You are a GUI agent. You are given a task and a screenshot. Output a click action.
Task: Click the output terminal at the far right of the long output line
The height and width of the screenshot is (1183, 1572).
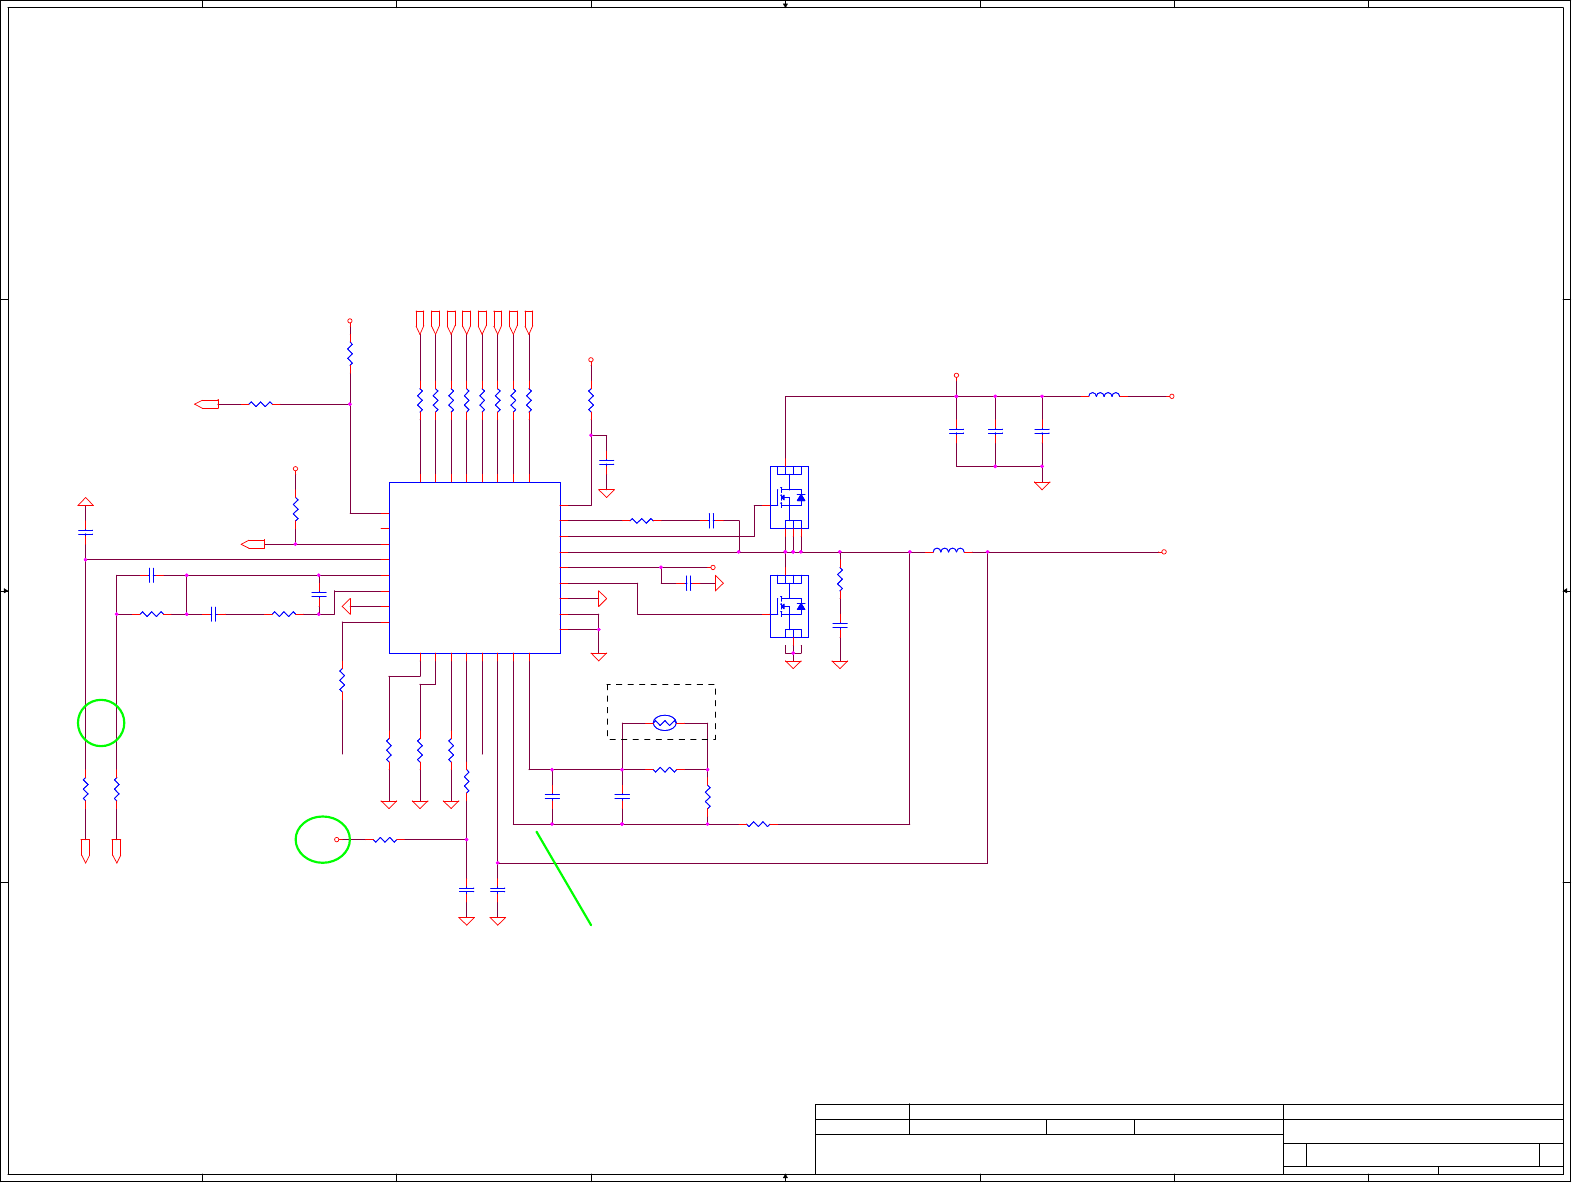point(1164,552)
